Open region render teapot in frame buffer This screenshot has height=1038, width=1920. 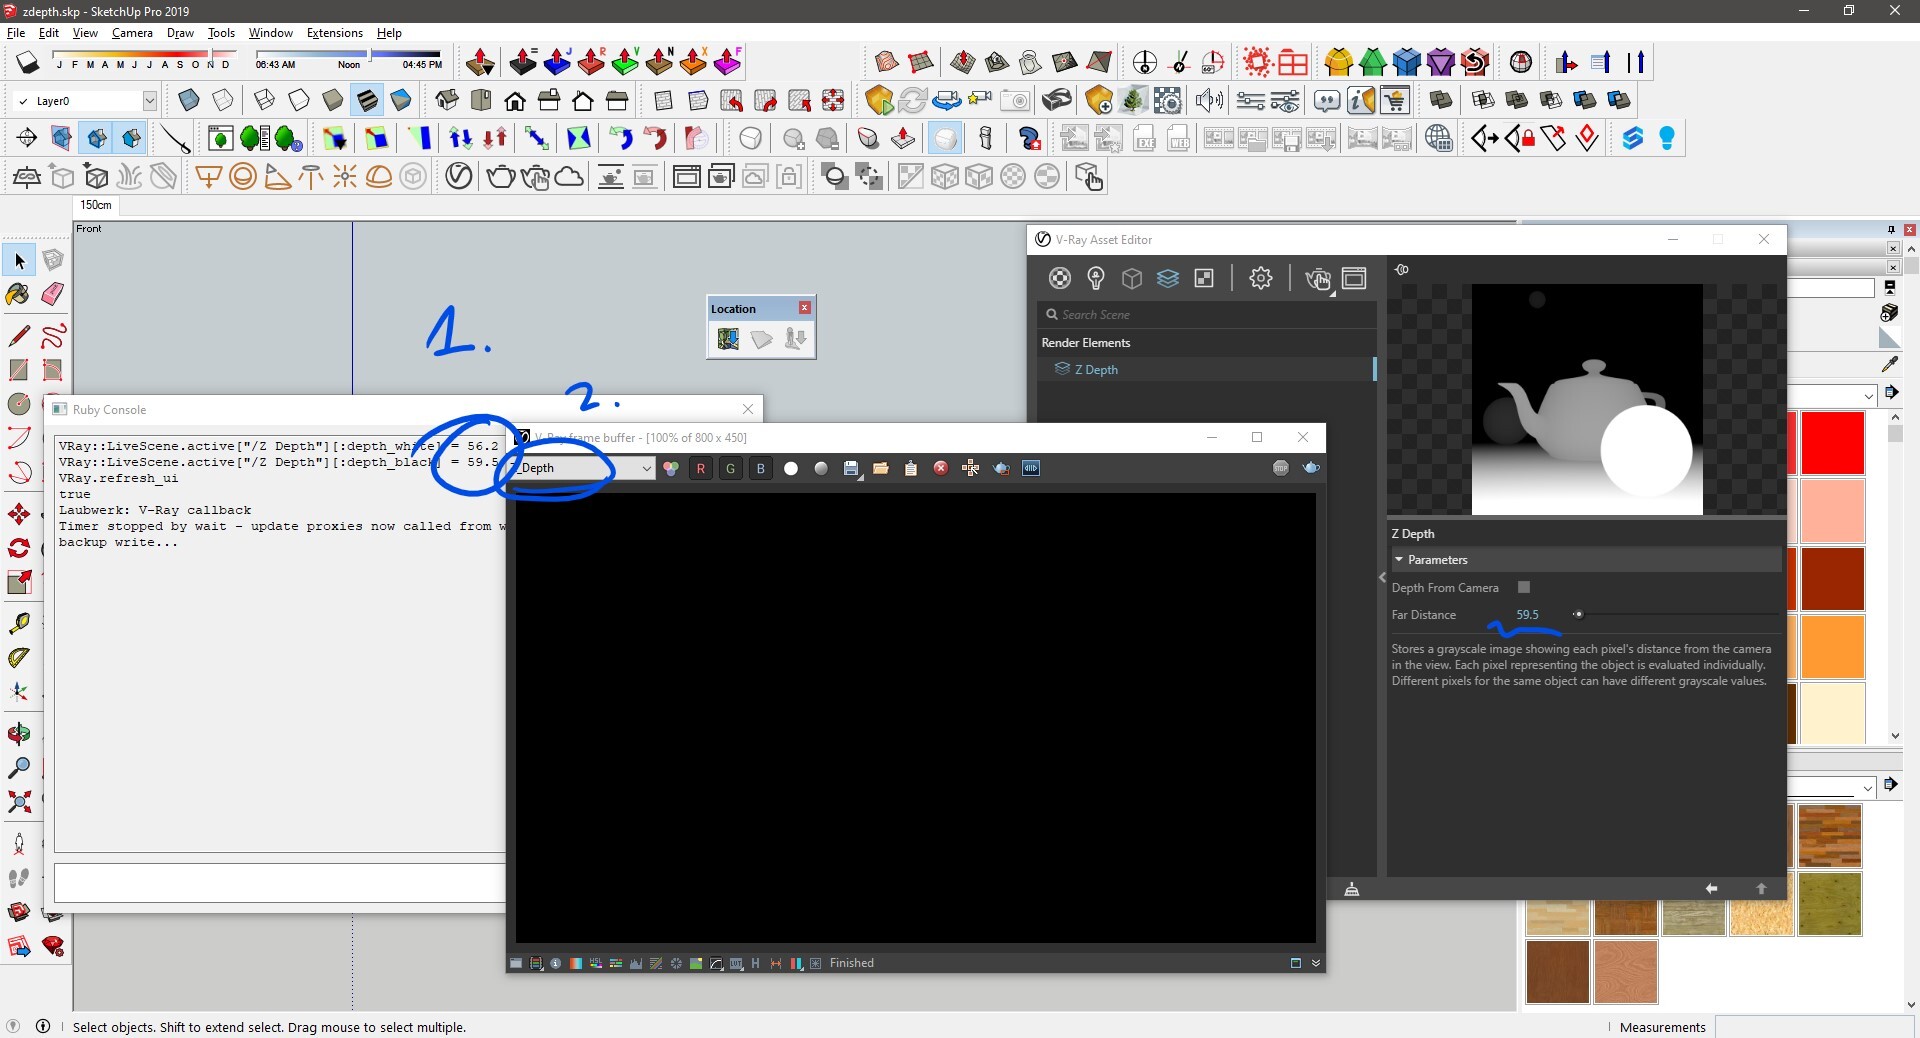tap(1001, 468)
